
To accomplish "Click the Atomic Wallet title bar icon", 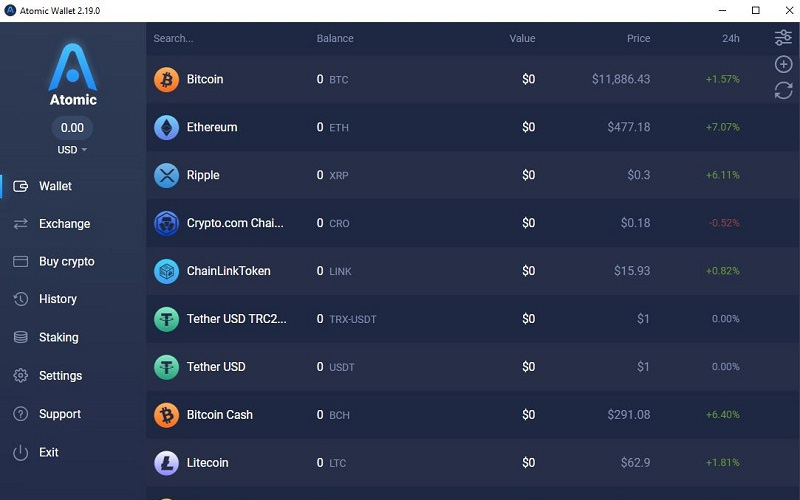I will tap(10, 10).
